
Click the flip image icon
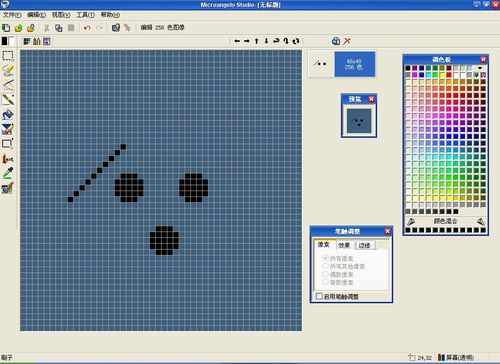click(x=276, y=41)
